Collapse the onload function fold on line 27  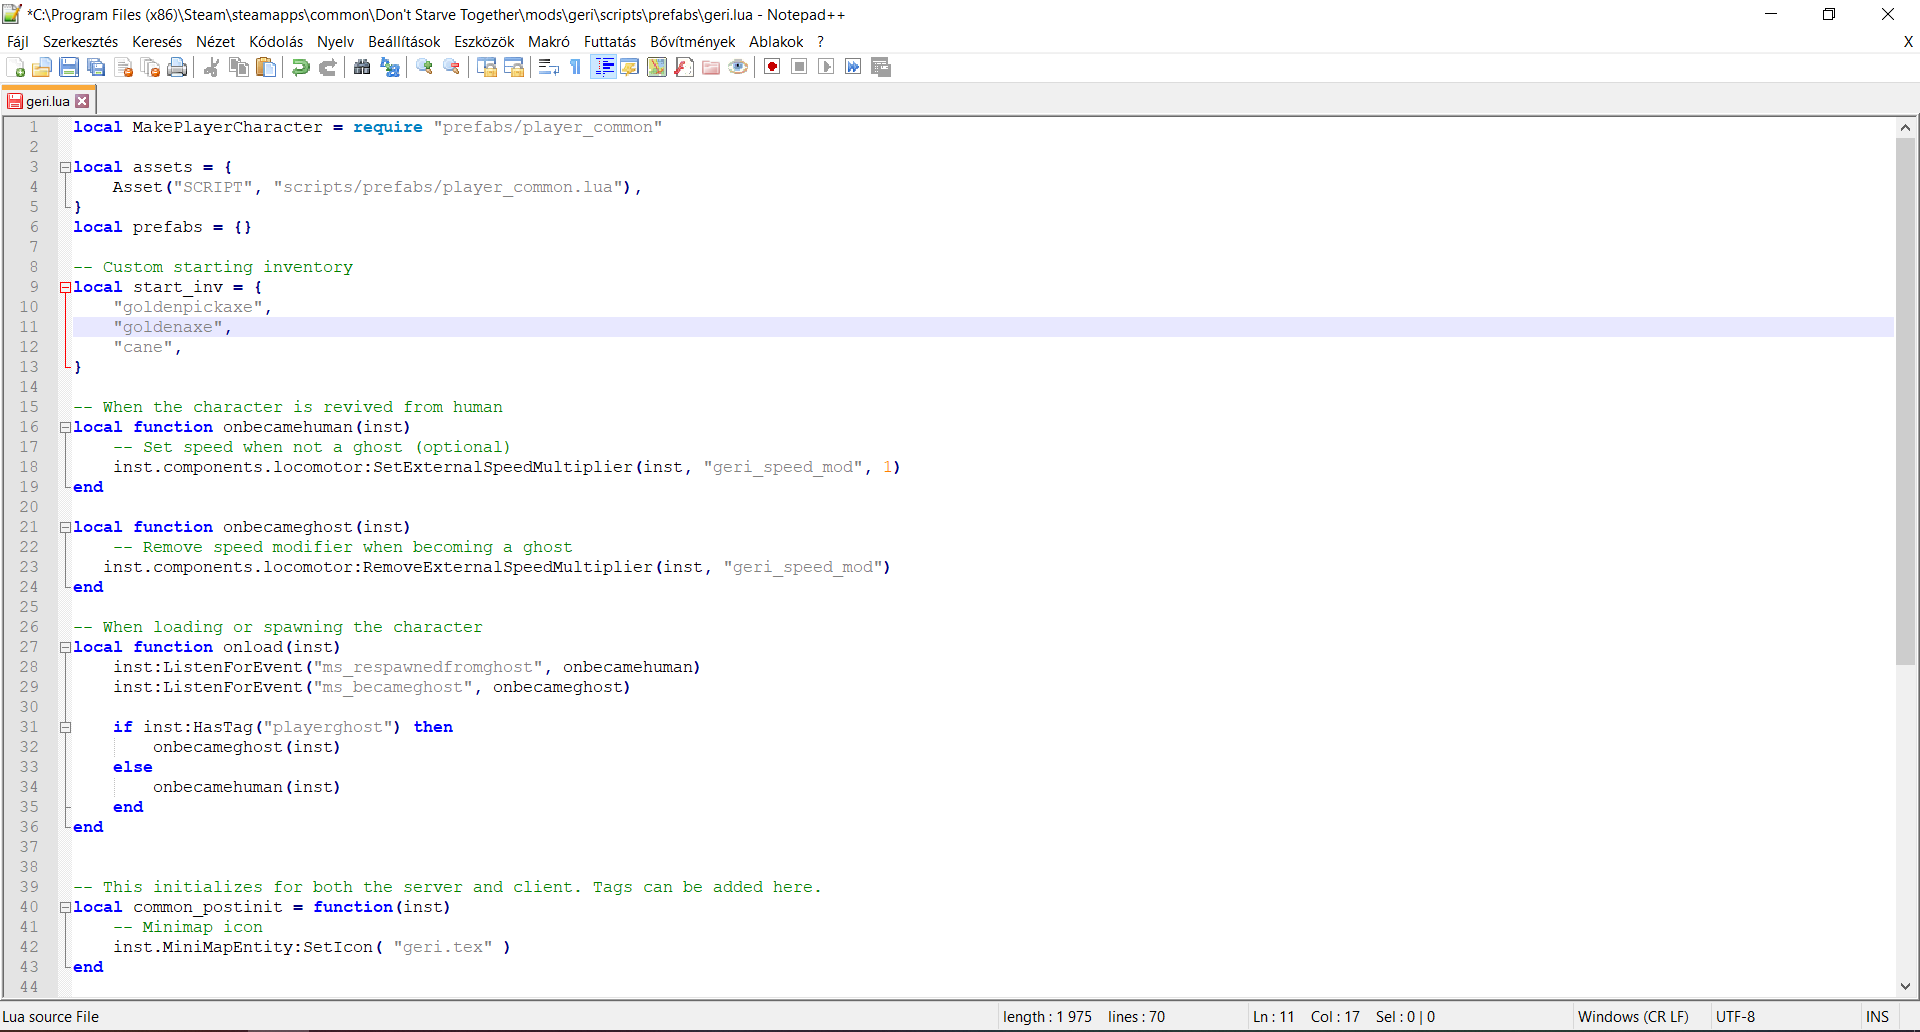click(65, 647)
